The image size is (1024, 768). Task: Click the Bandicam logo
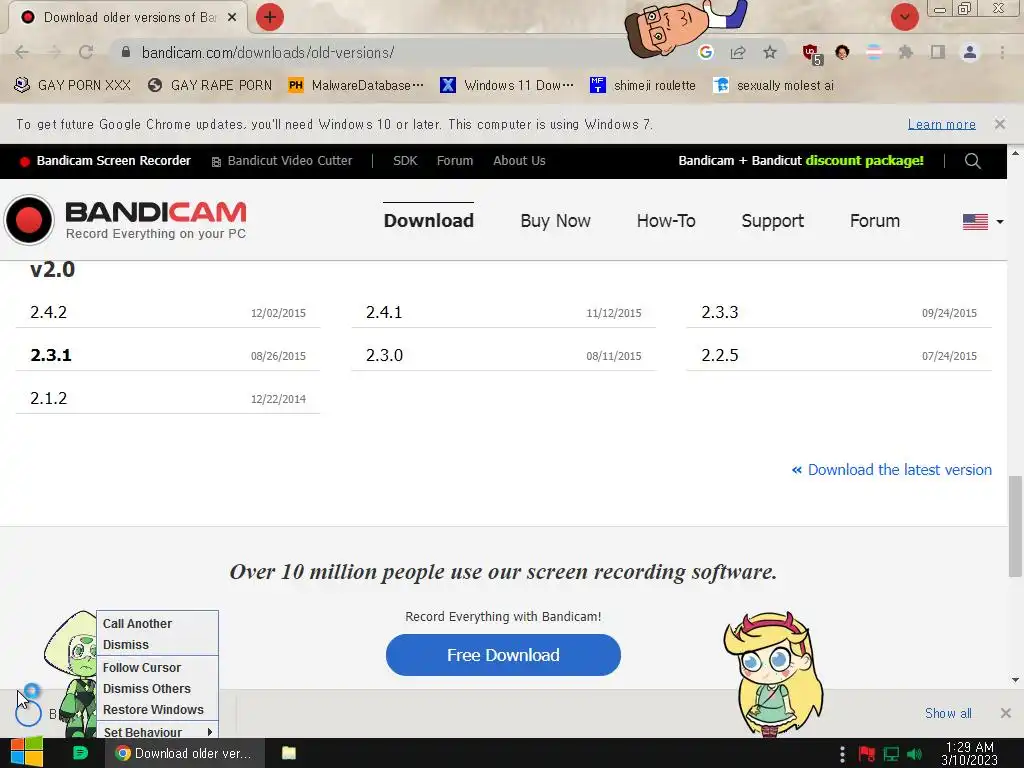click(x=125, y=220)
